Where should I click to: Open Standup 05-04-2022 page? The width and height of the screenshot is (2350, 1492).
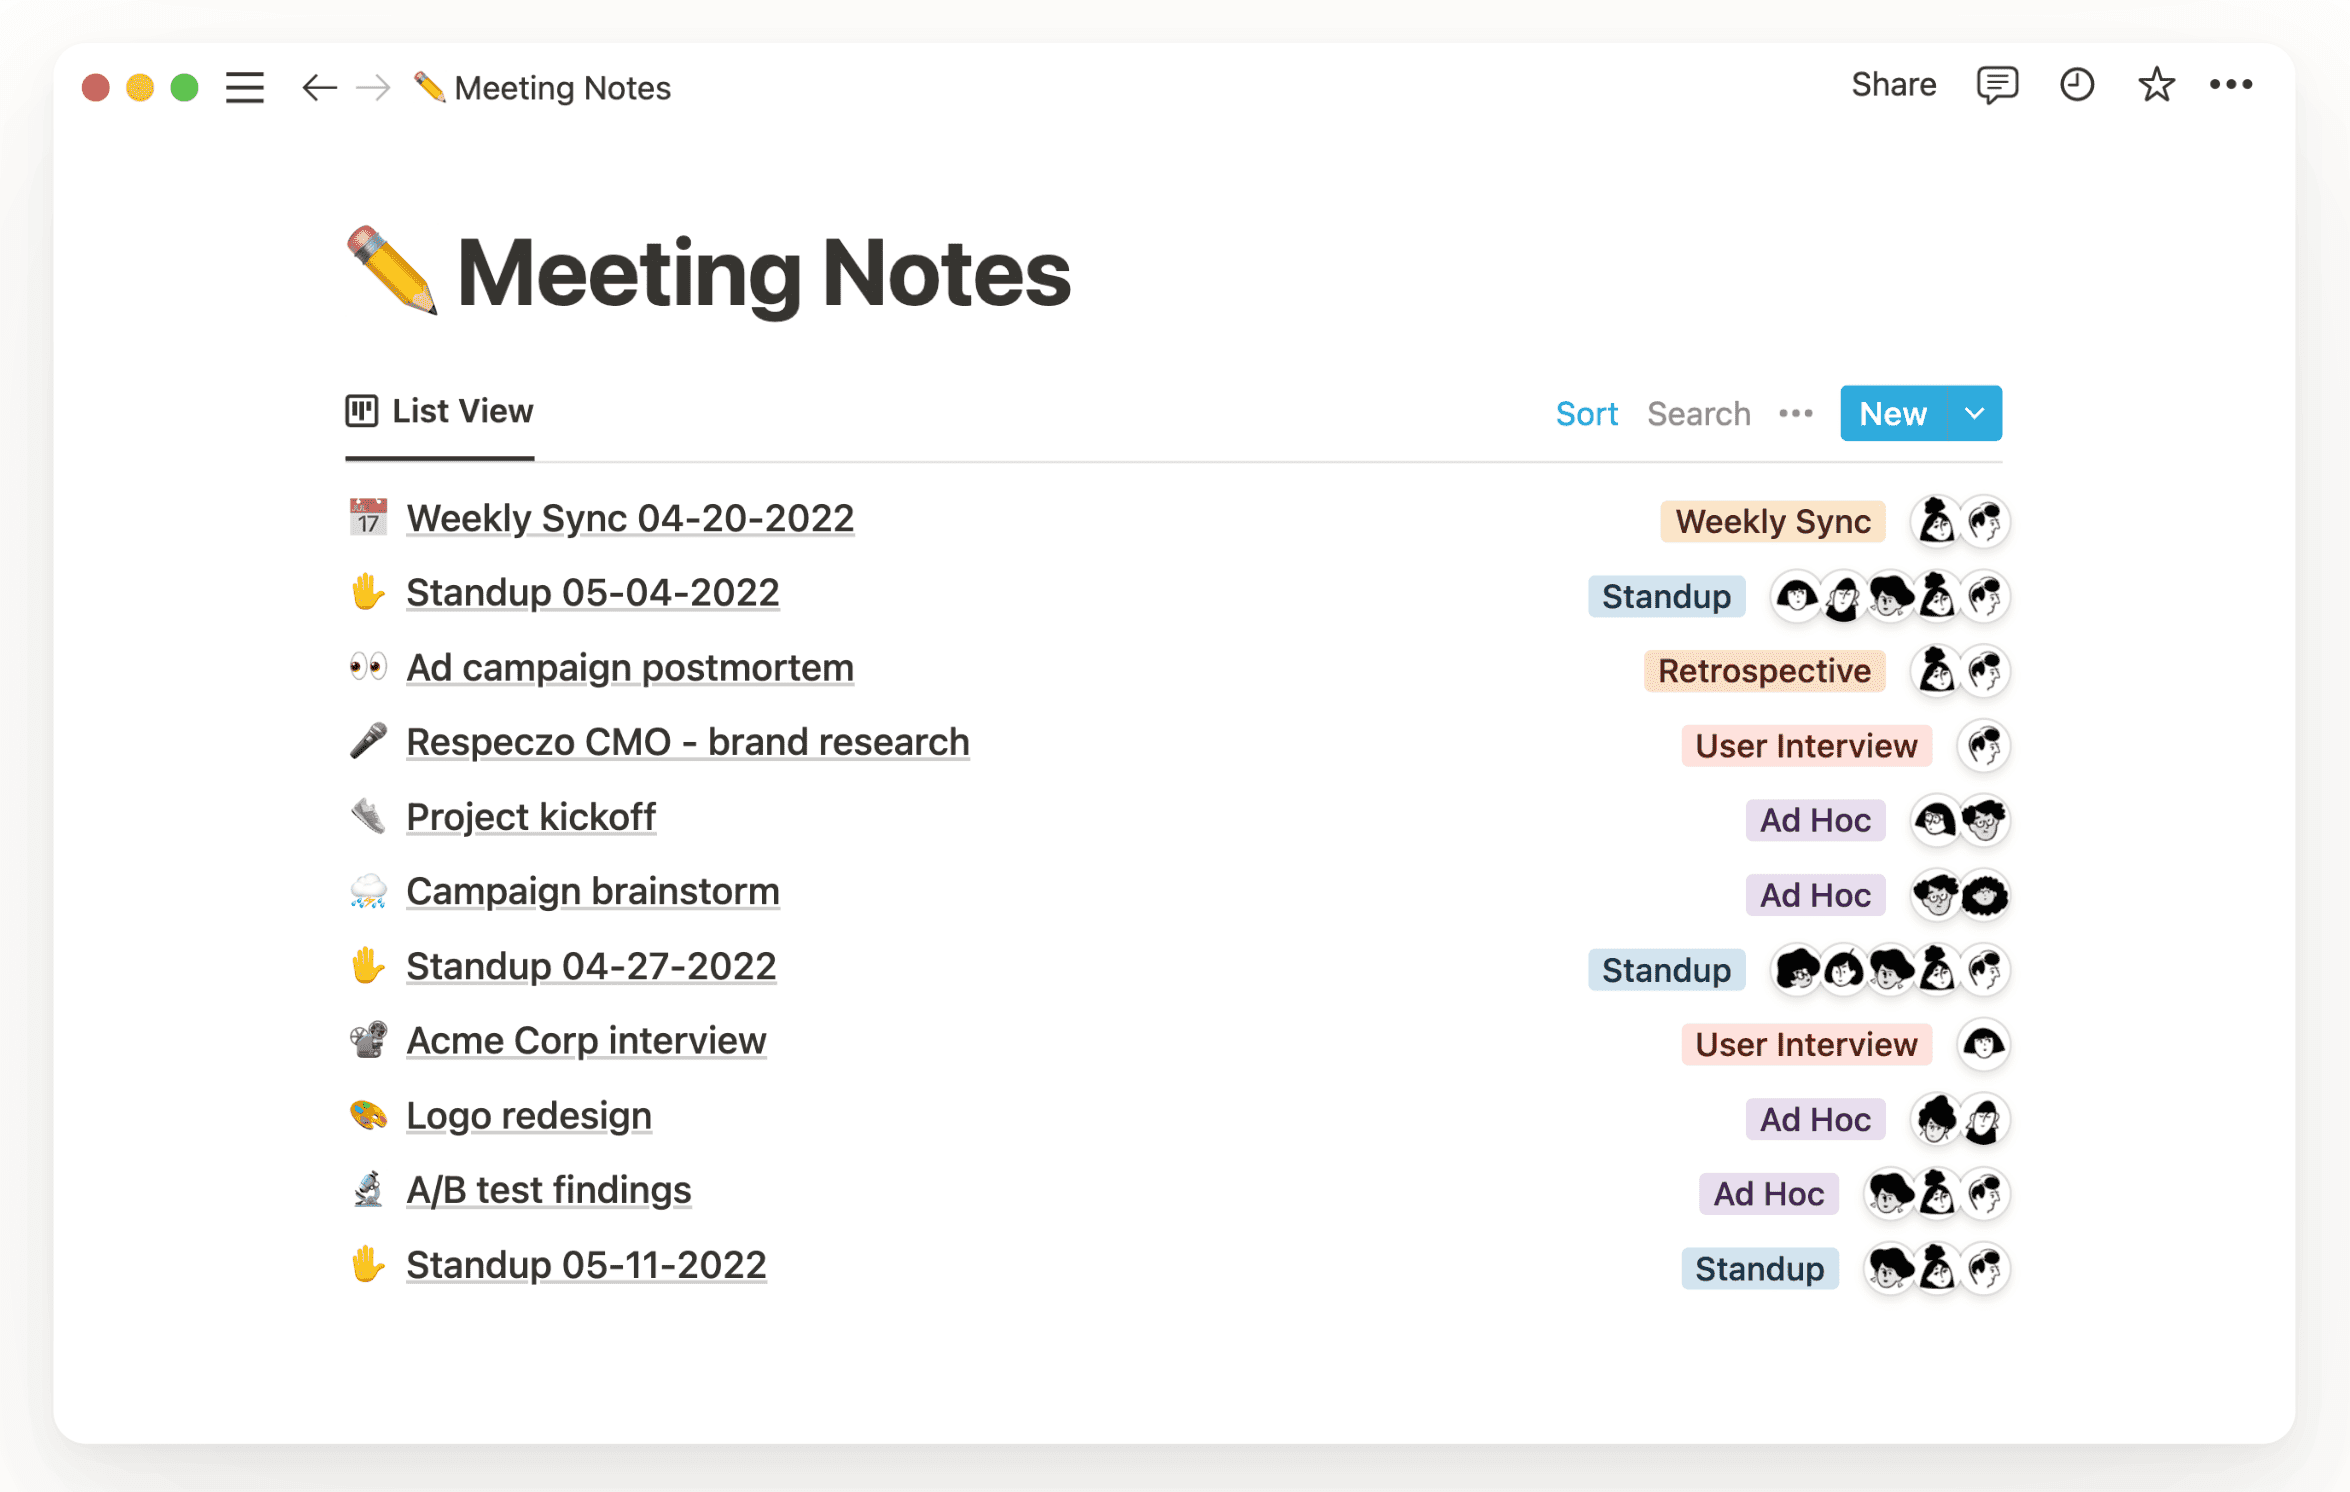pos(592,593)
